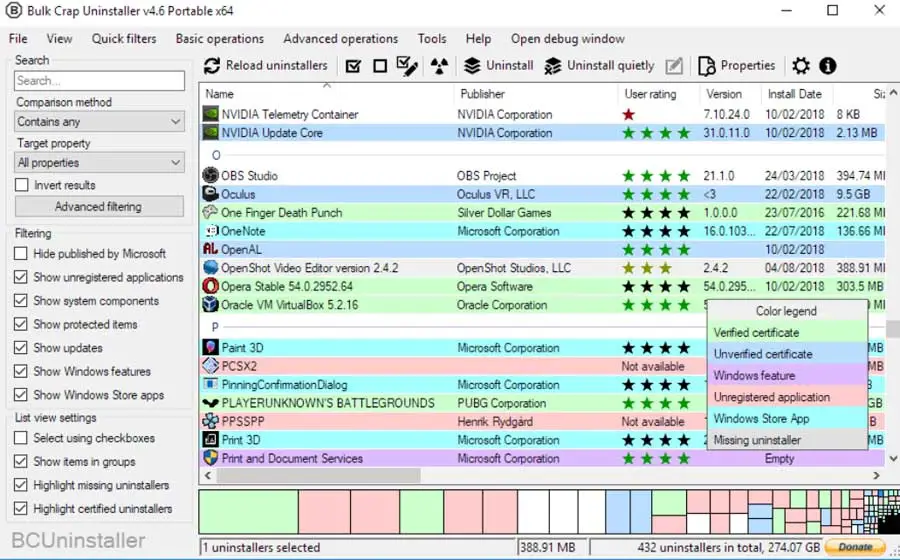Toggle Show protected items checkbox
This screenshot has width=900, height=560.
click(21, 324)
